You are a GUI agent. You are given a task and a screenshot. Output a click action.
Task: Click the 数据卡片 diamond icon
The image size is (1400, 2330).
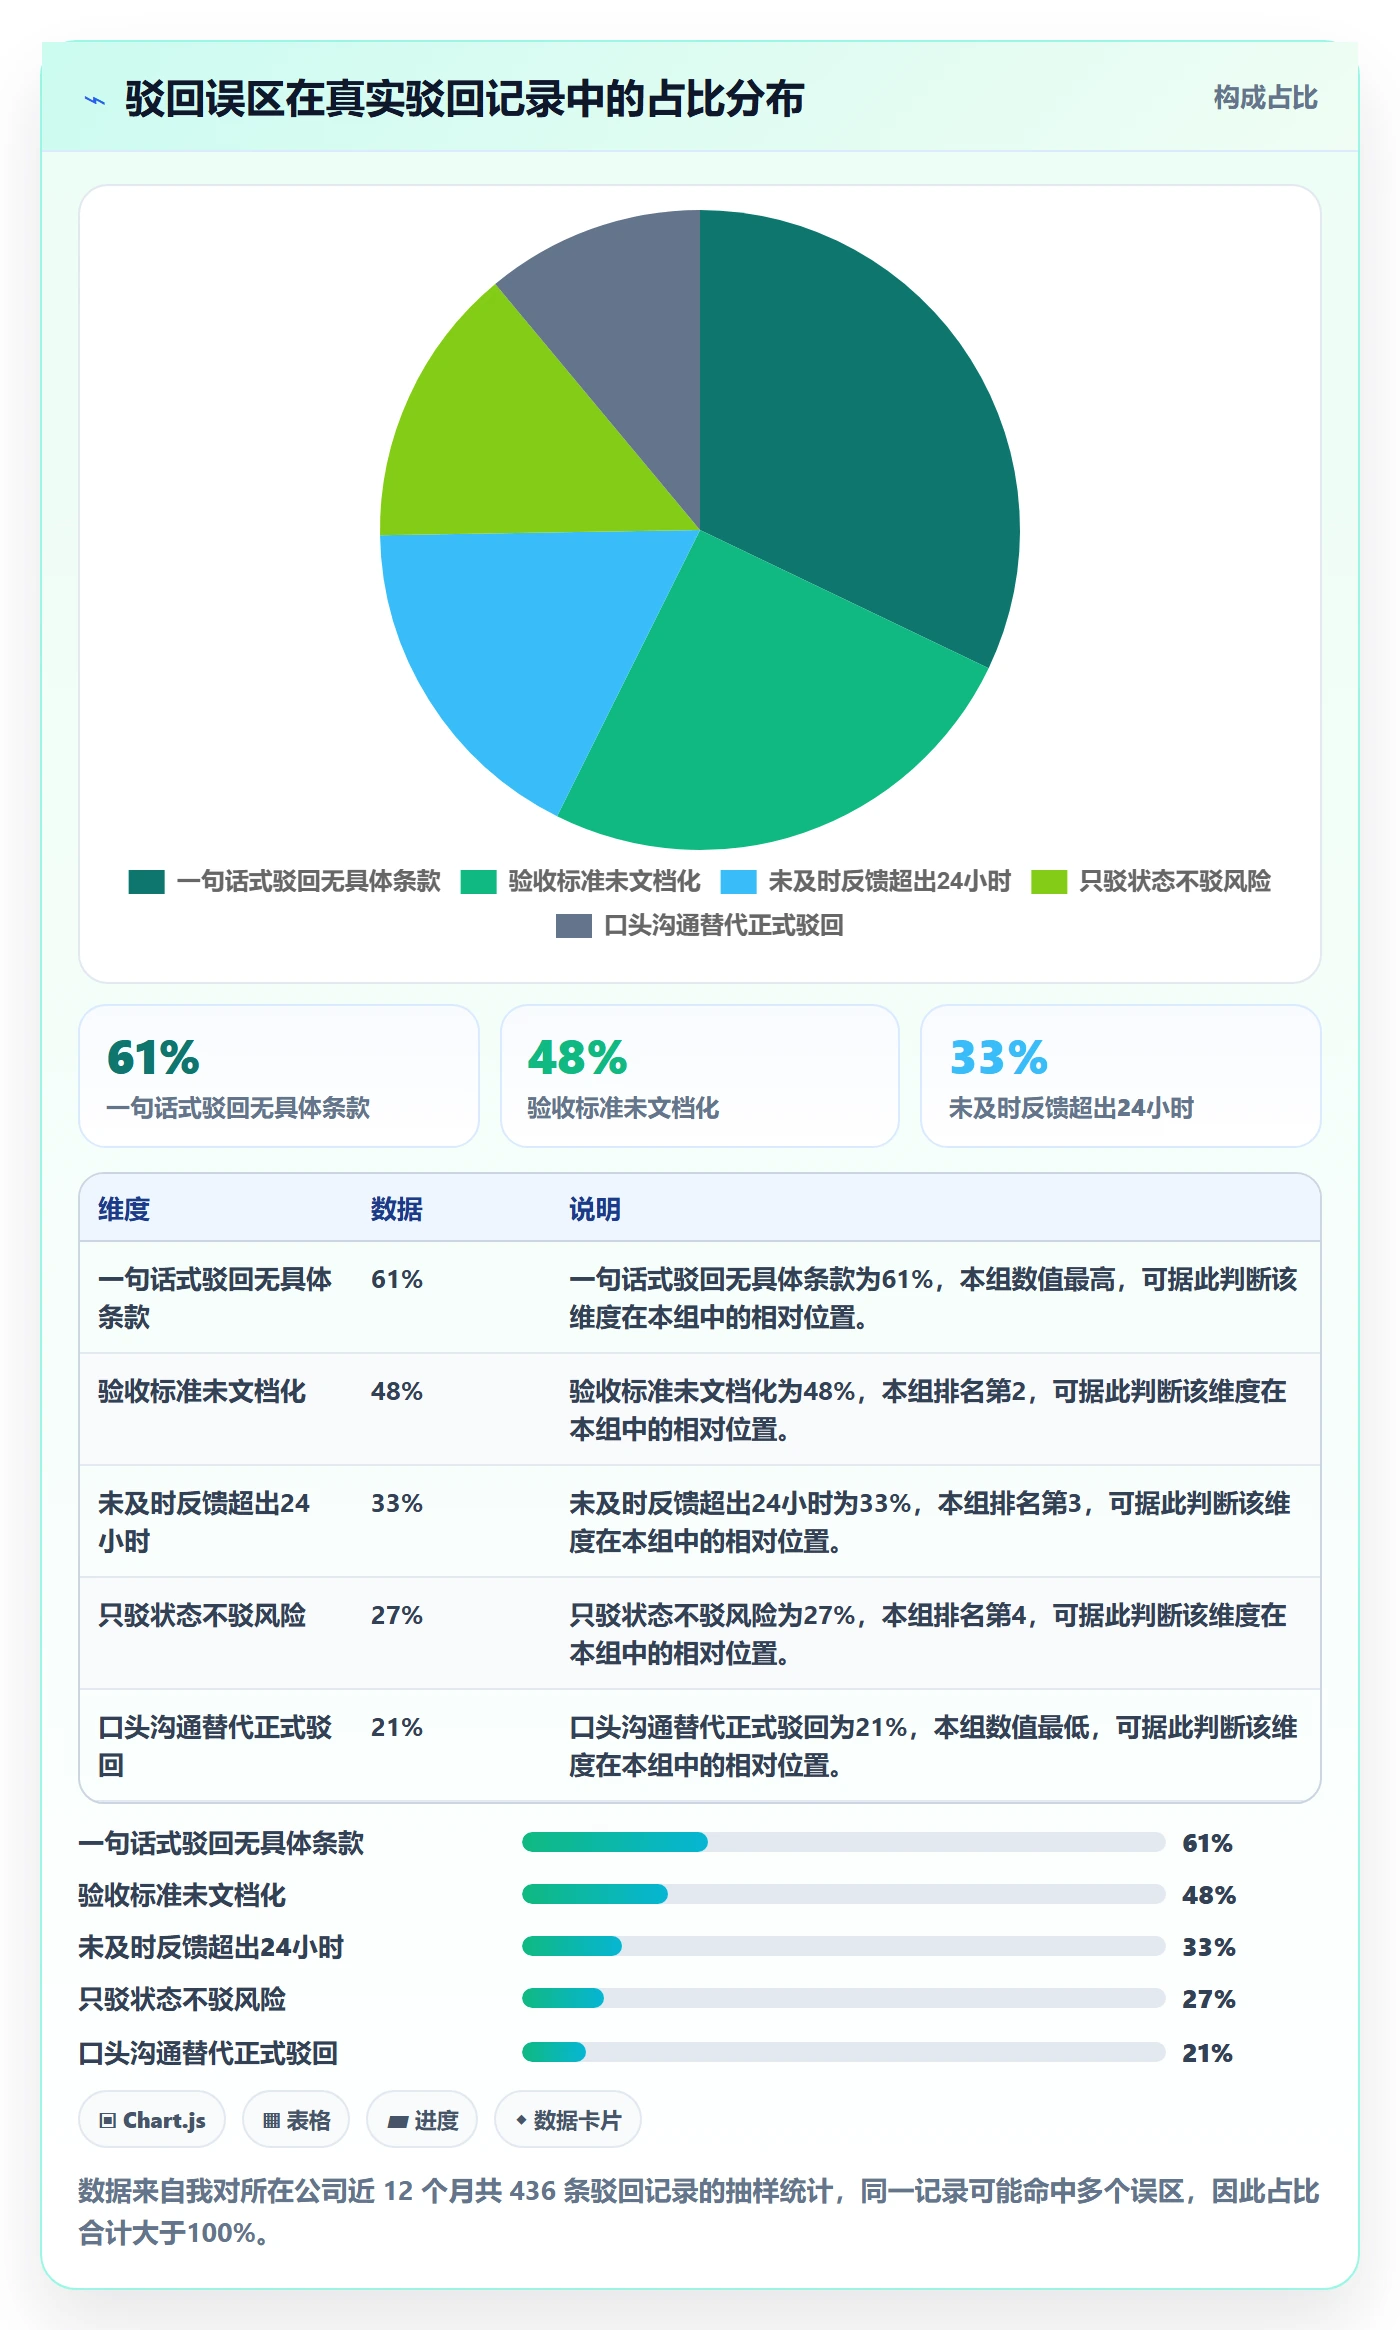click(521, 2120)
